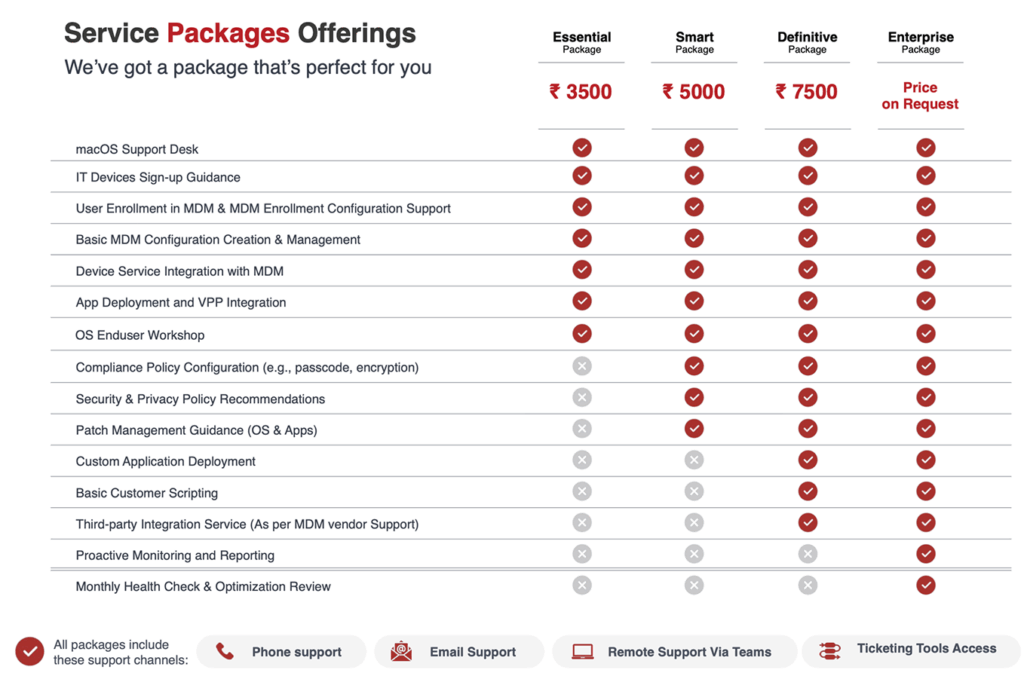Click Enterprise checkmark for Monthly Health Check
This screenshot has height=679, width=1024.
pos(926,585)
